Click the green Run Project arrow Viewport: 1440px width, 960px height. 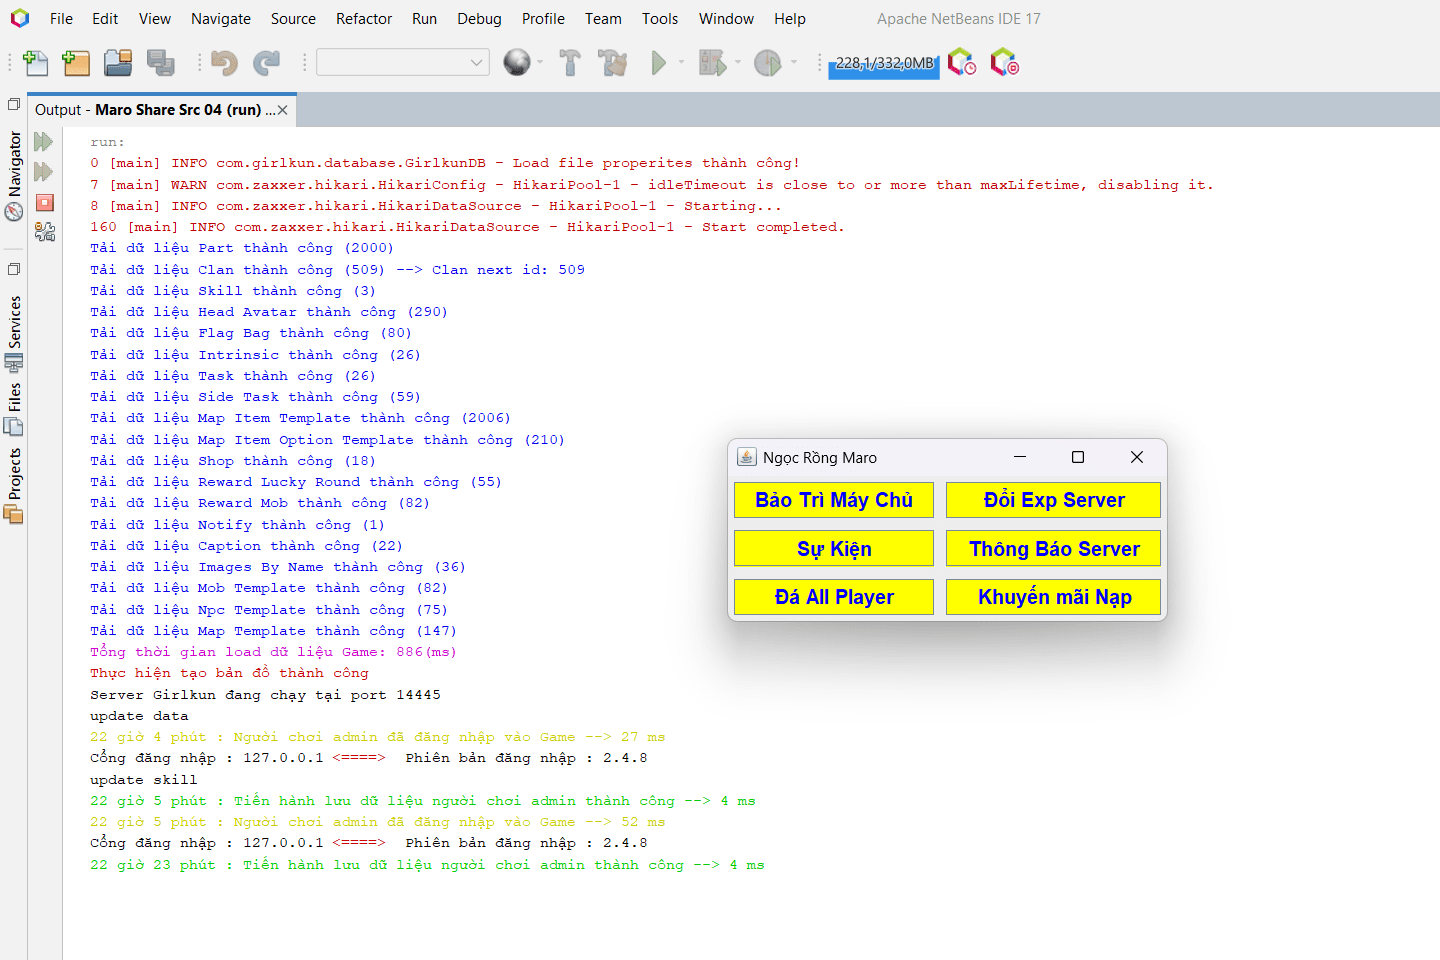(x=658, y=63)
